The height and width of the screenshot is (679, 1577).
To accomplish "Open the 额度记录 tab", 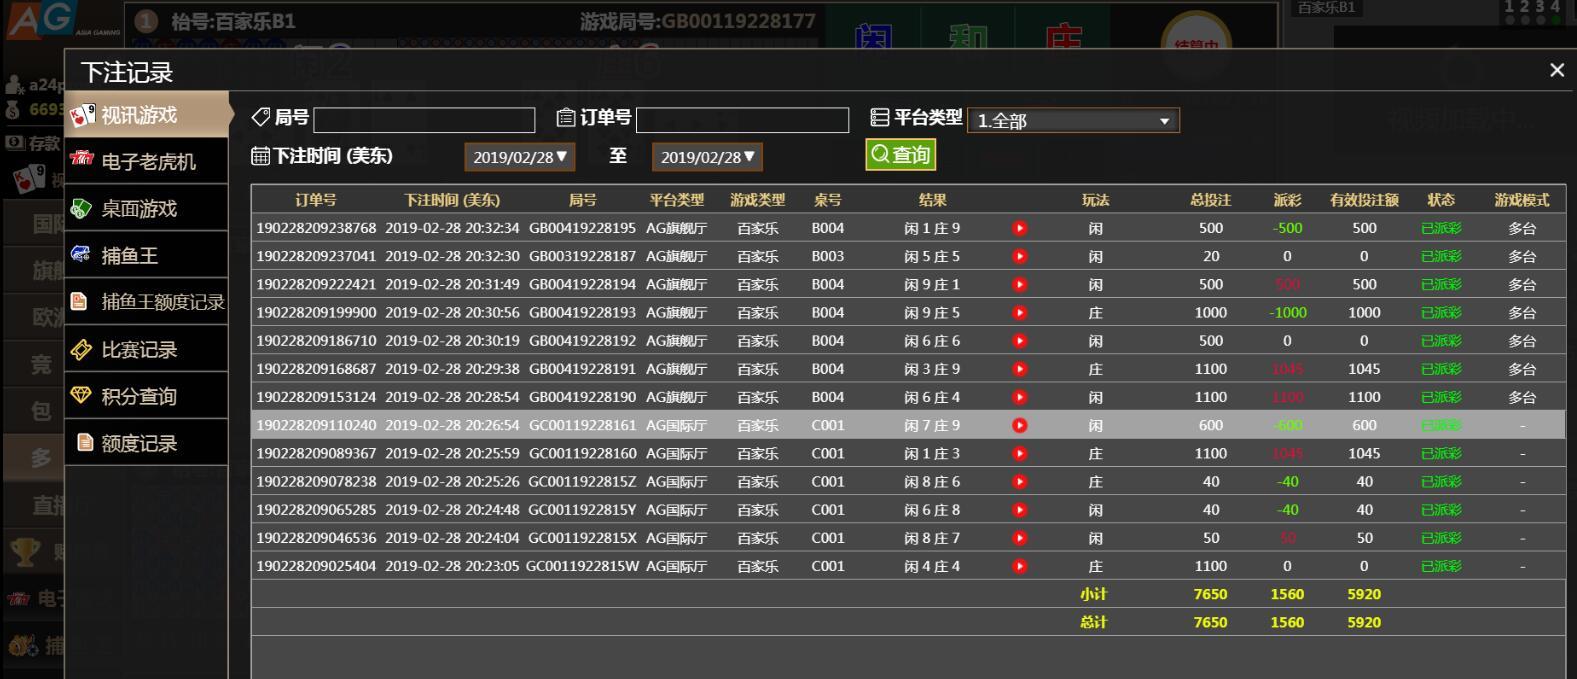I will click(147, 443).
